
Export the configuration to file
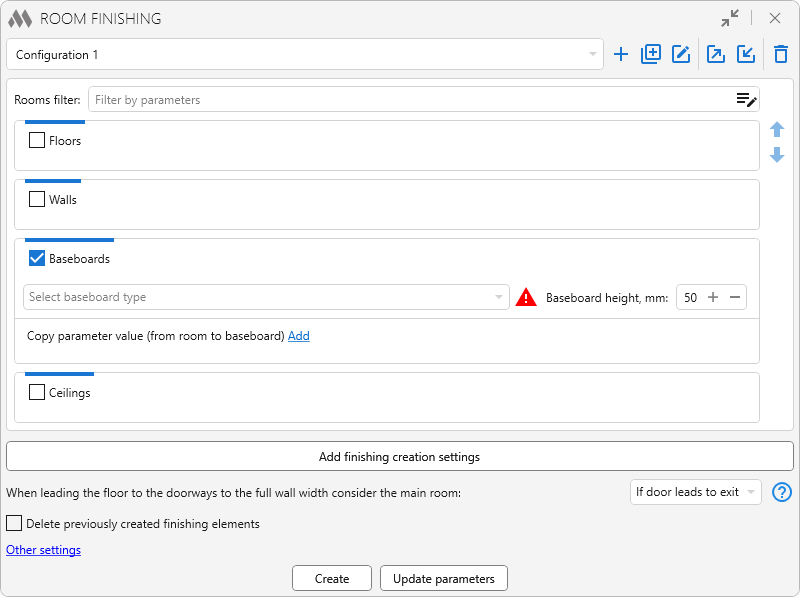716,55
